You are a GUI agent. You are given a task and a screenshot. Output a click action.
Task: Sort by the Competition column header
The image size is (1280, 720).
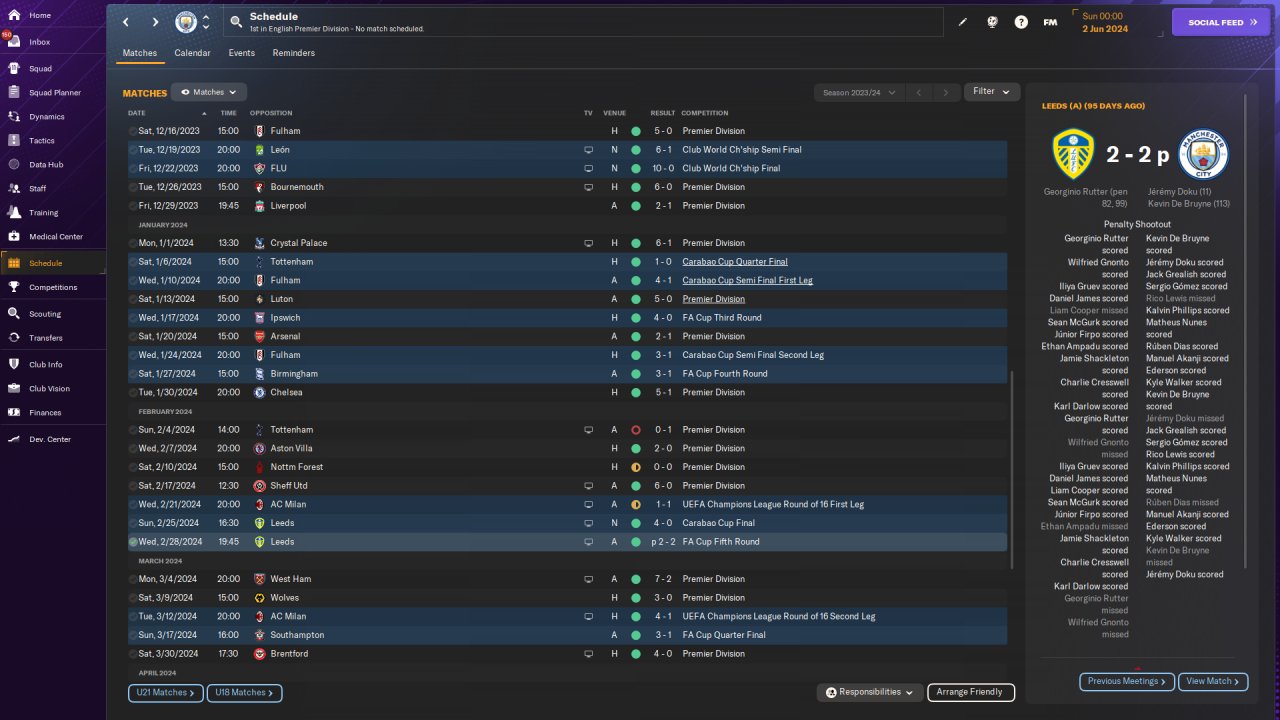(705, 113)
